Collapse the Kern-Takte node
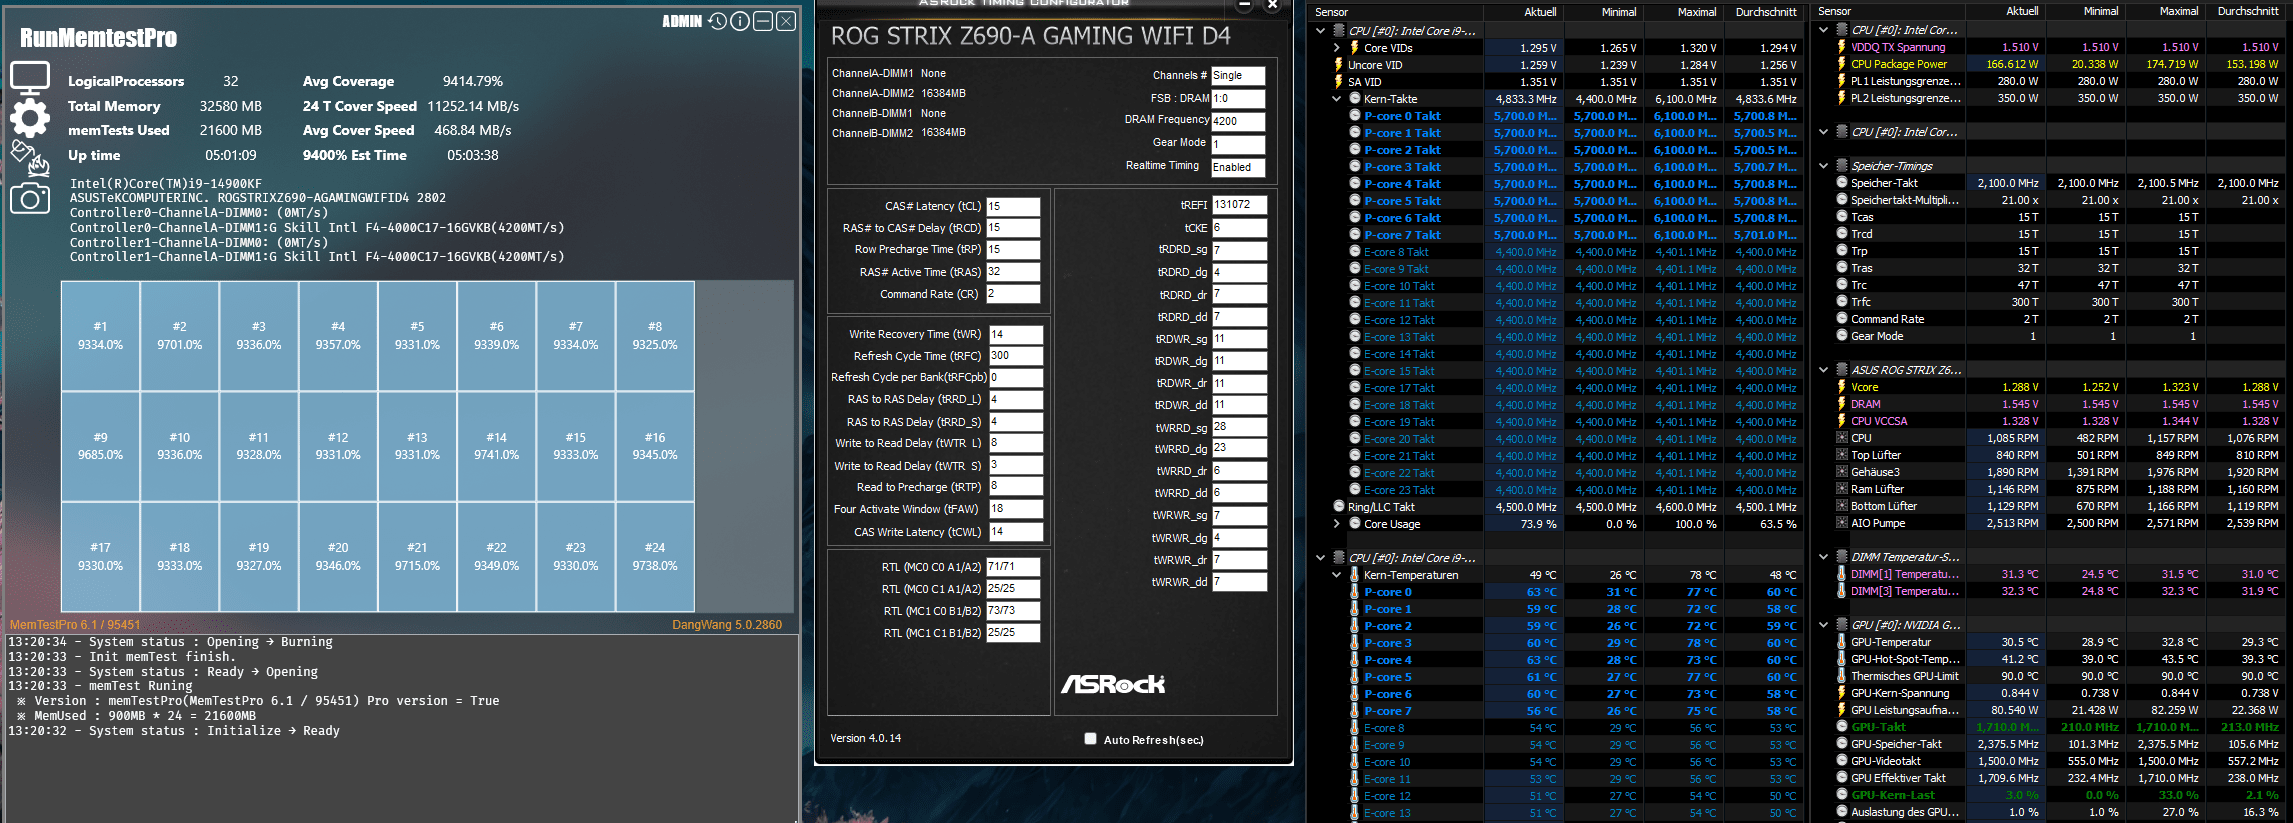 click(x=1337, y=99)
